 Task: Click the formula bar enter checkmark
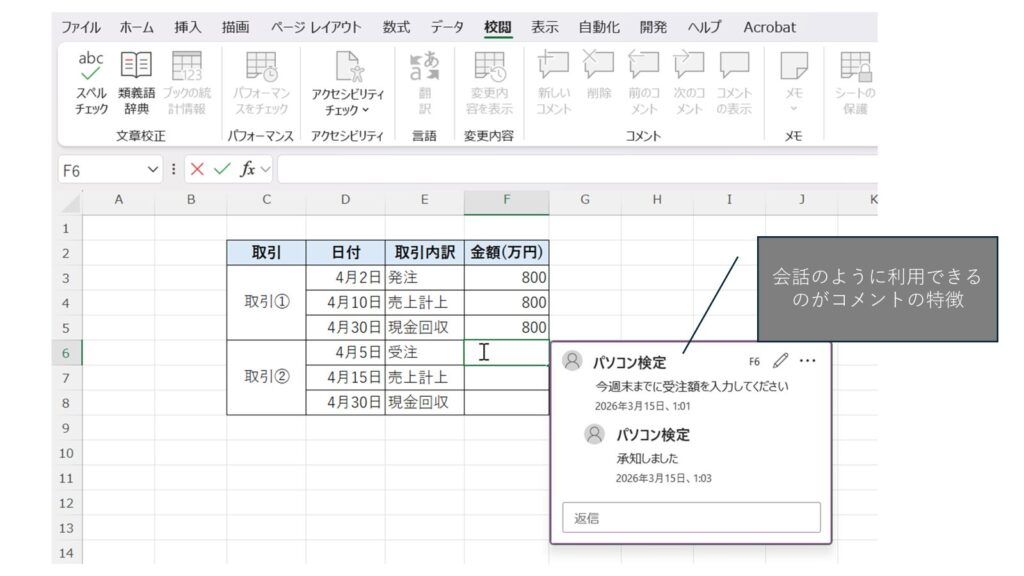(221, 170)
